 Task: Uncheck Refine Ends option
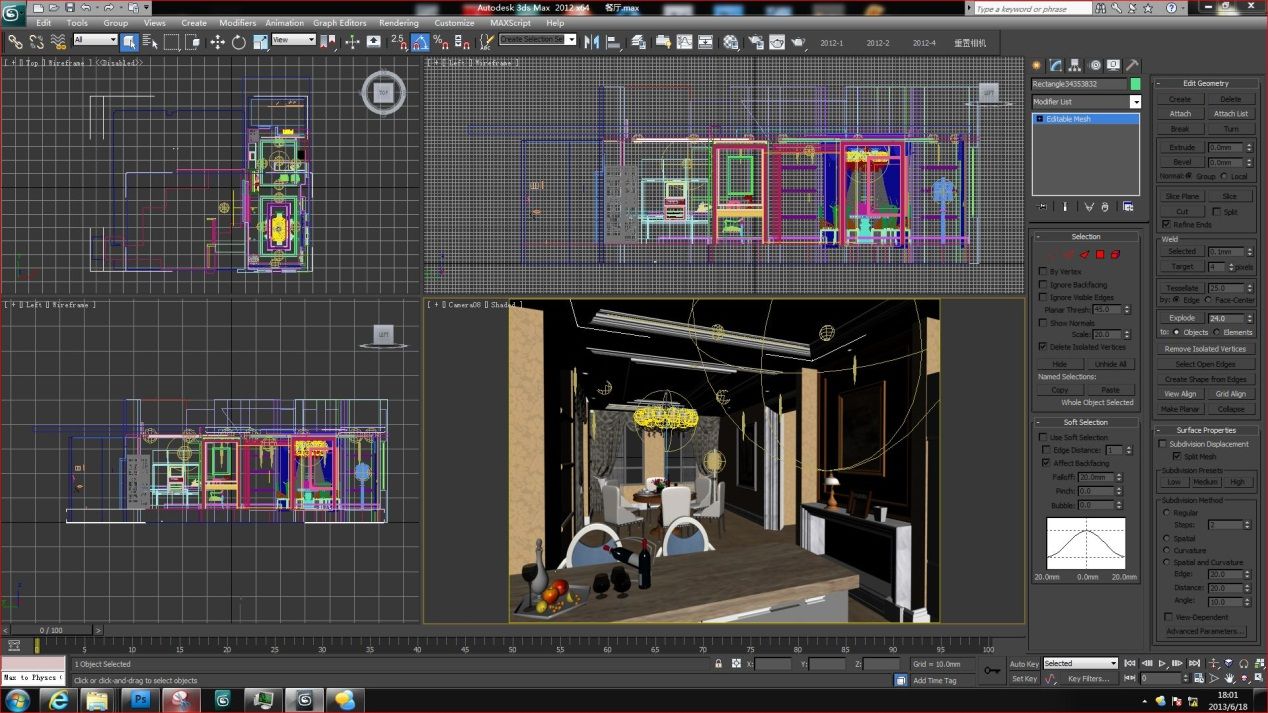[x=1166, y=225]
